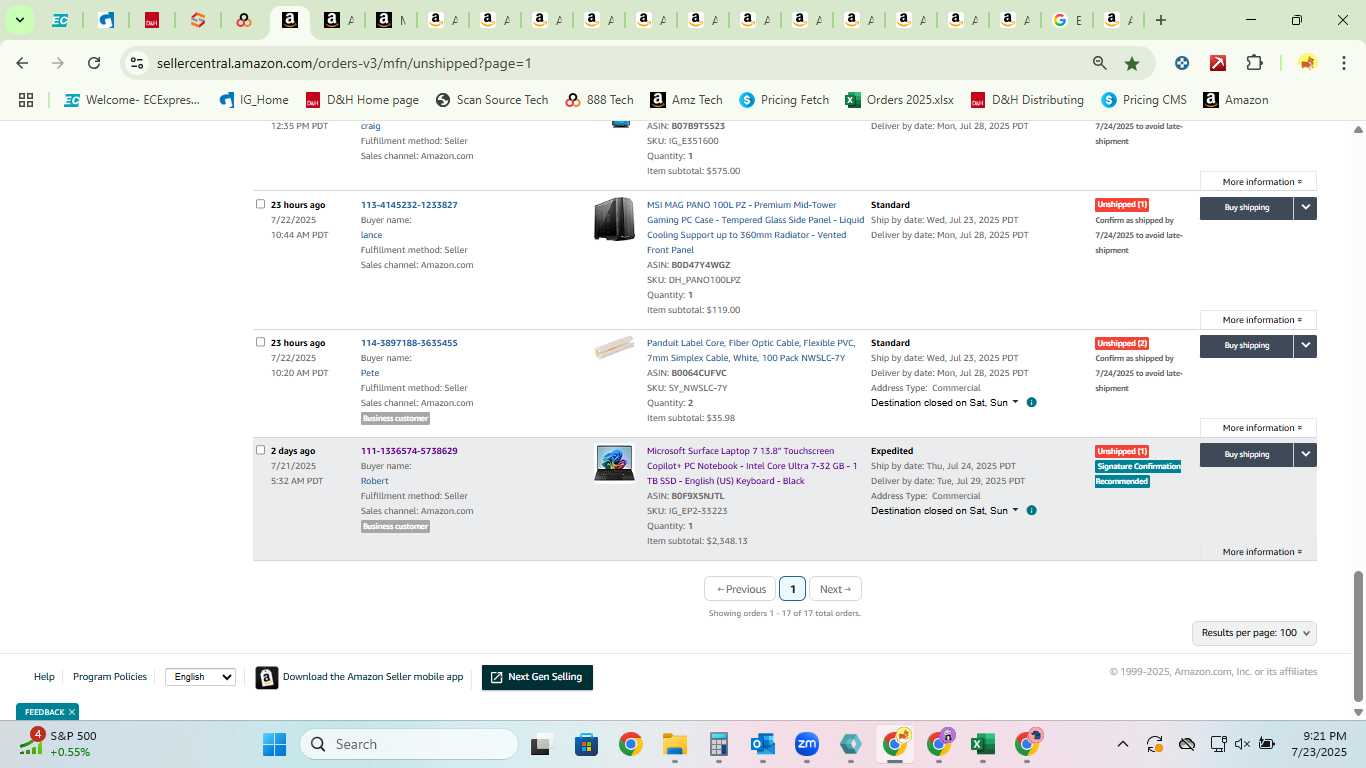Click the red Adobe Acrobat extension icon

[1218, 63]
